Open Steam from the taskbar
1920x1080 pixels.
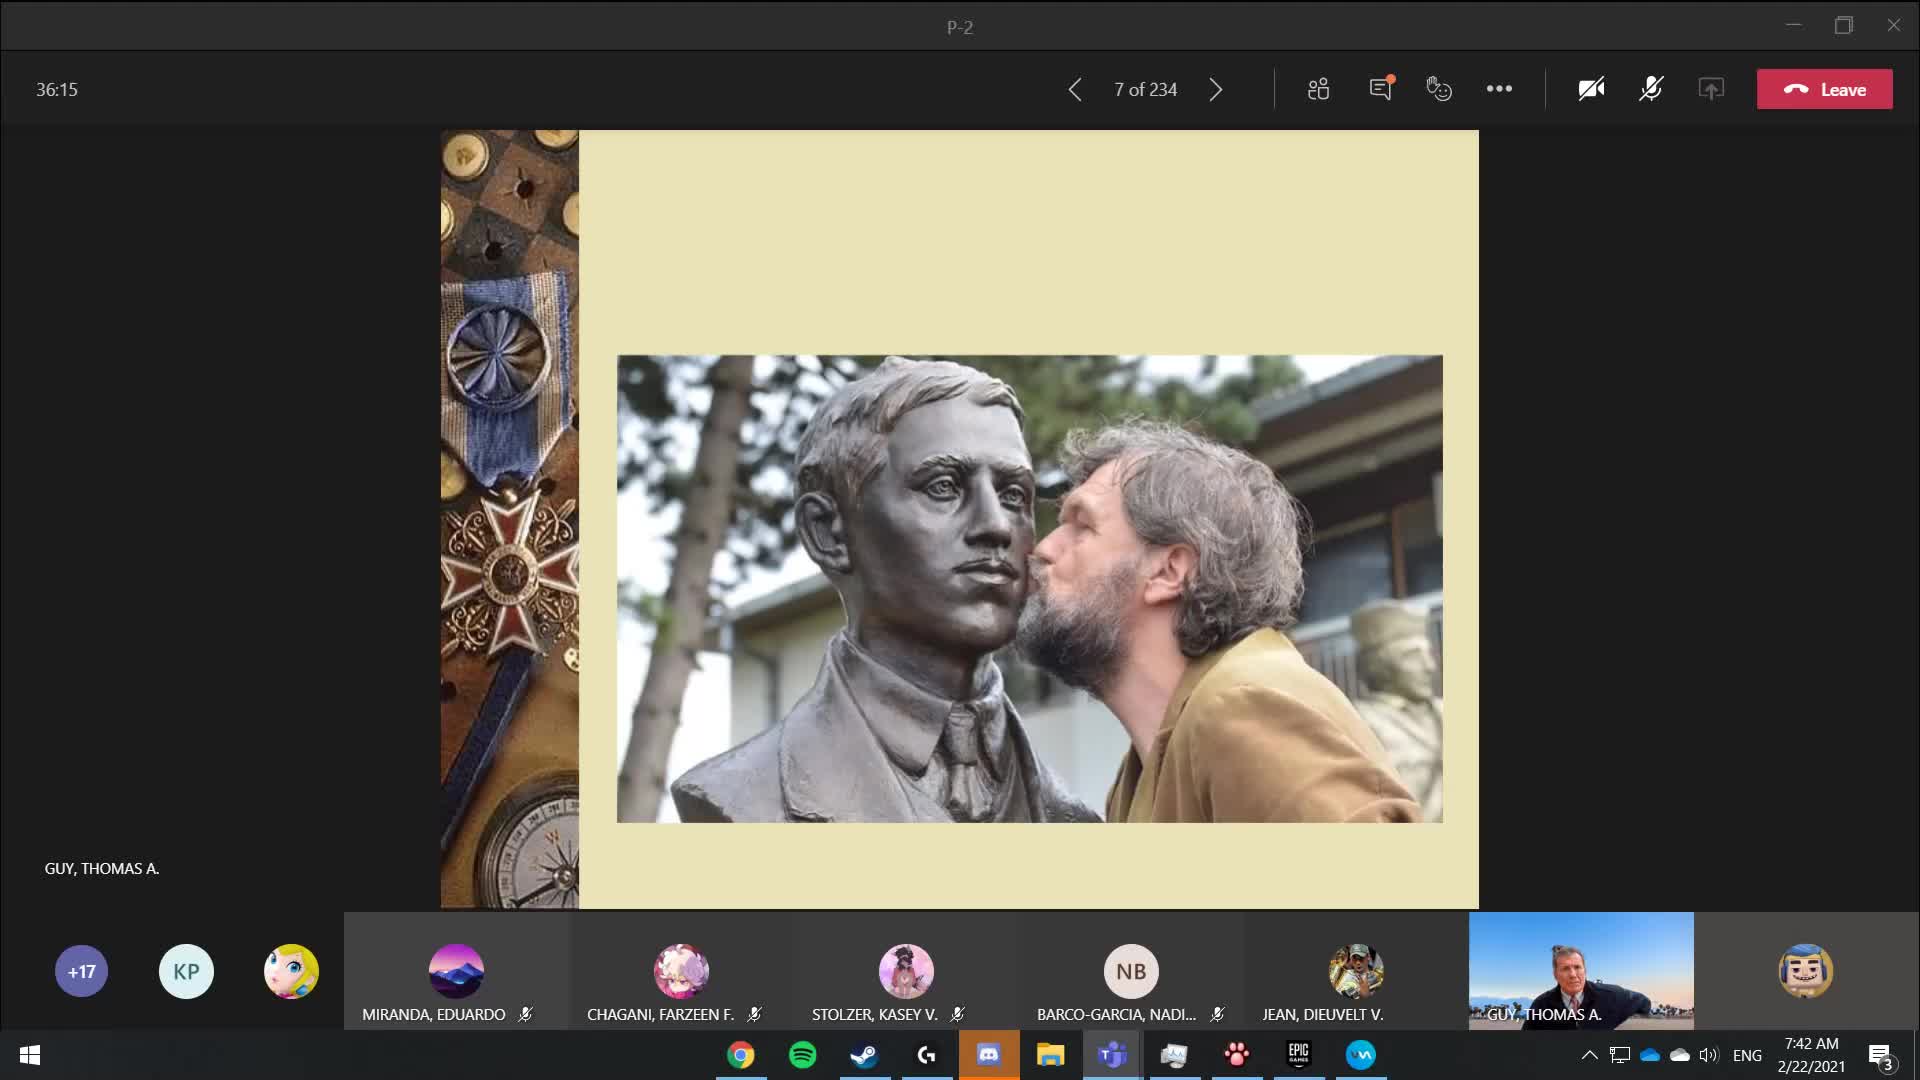[864, 1055]
